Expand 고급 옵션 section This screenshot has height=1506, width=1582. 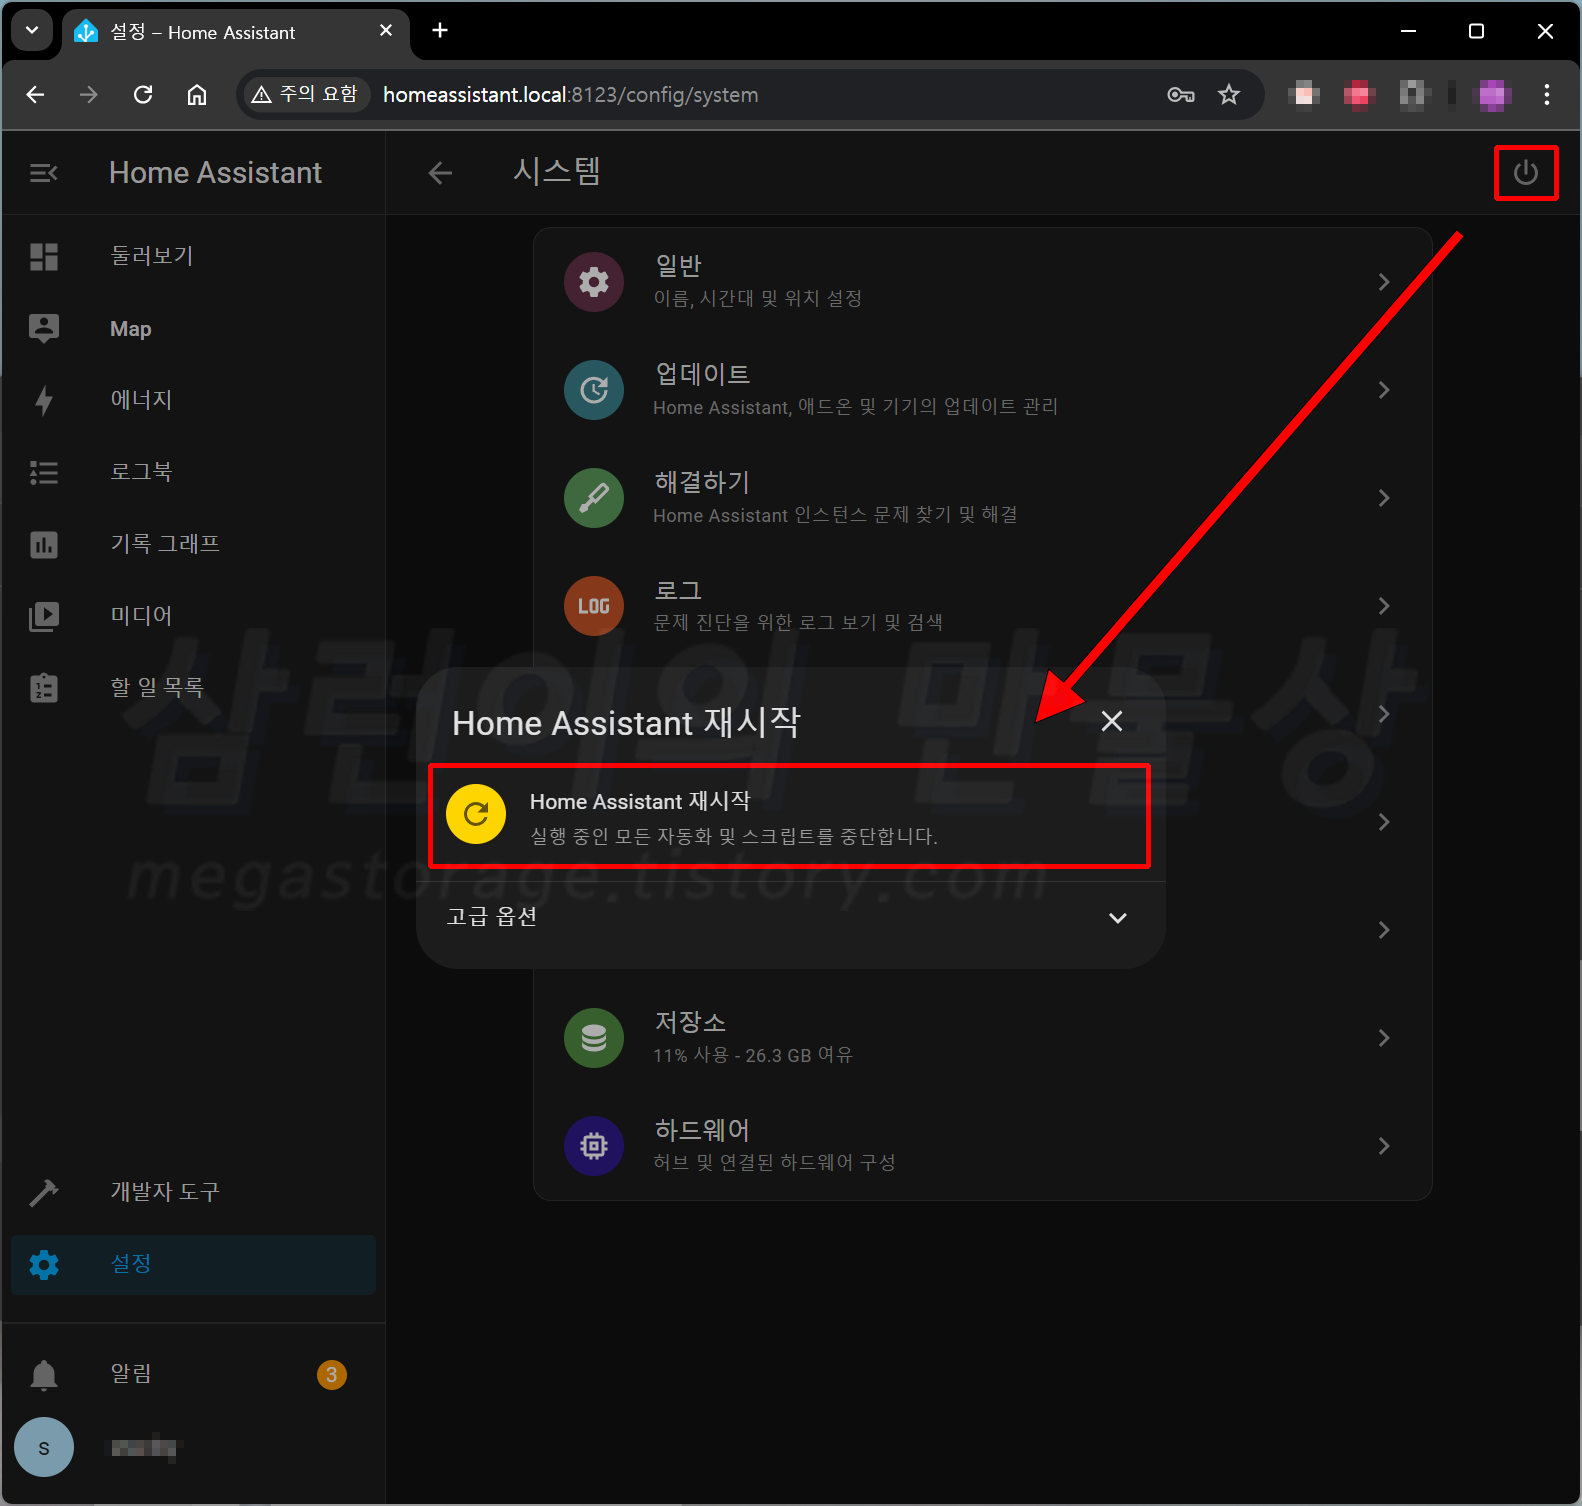(x=790, y=917)
